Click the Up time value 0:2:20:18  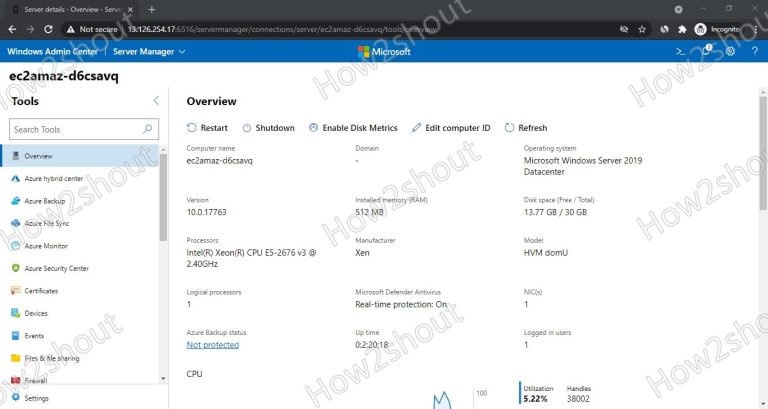372,345
